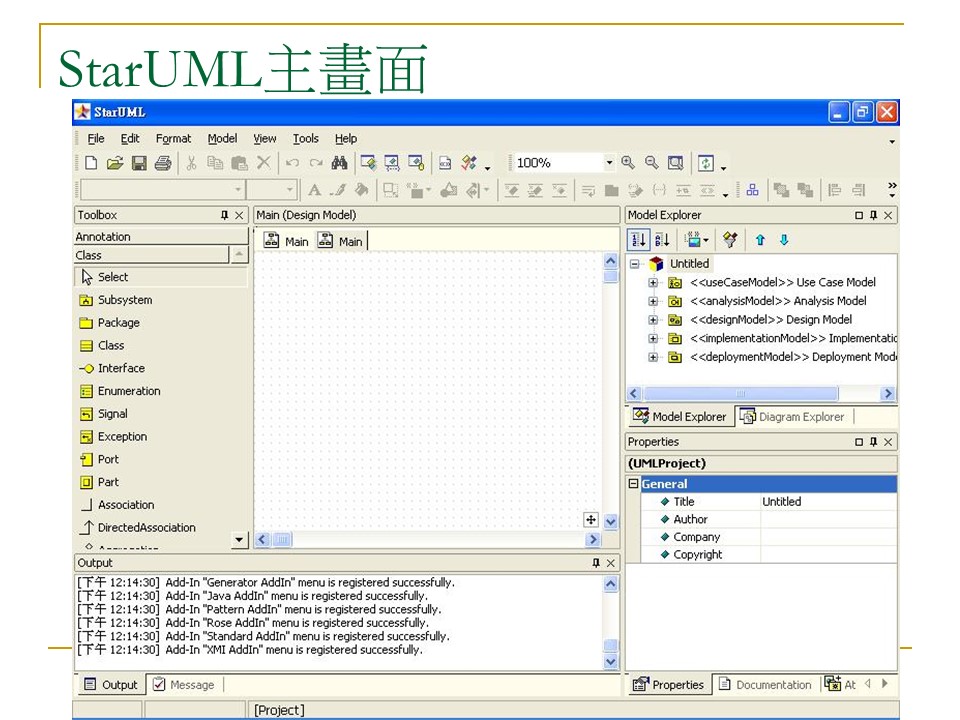Open the Class toolbox section header
960x720 pixels.
pos(151,255)
